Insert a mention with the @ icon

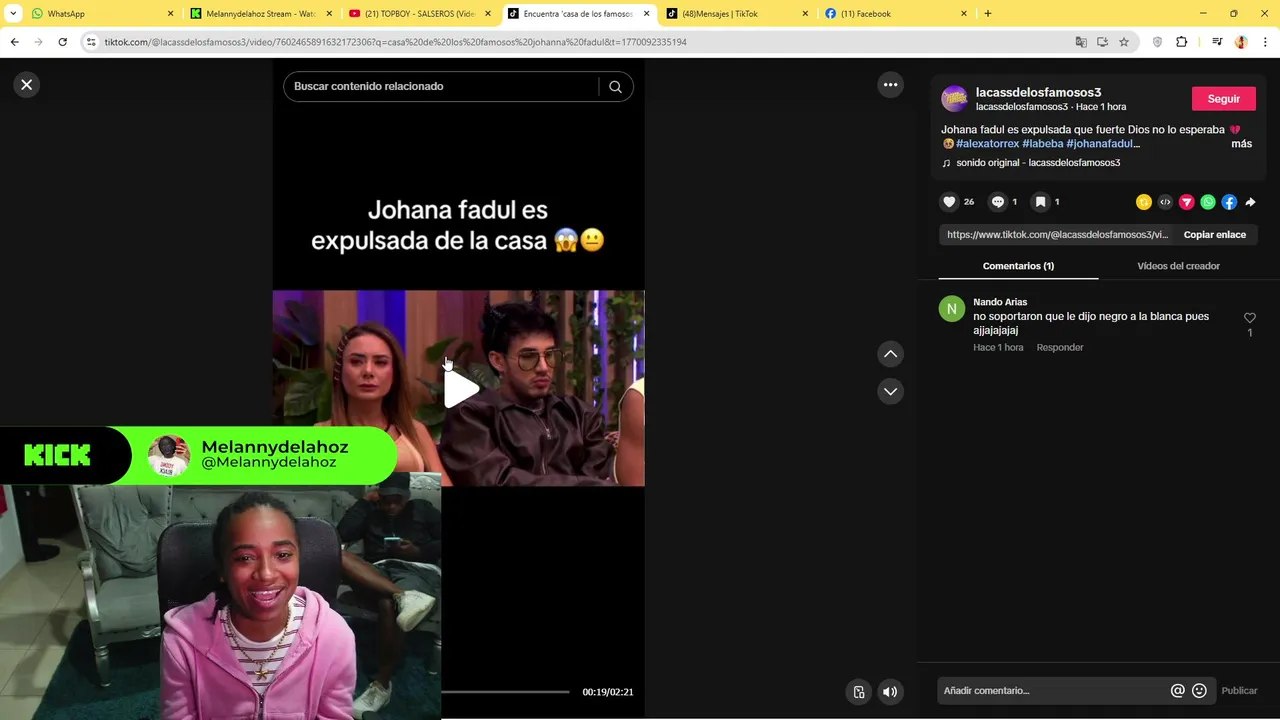(1177, 691)
